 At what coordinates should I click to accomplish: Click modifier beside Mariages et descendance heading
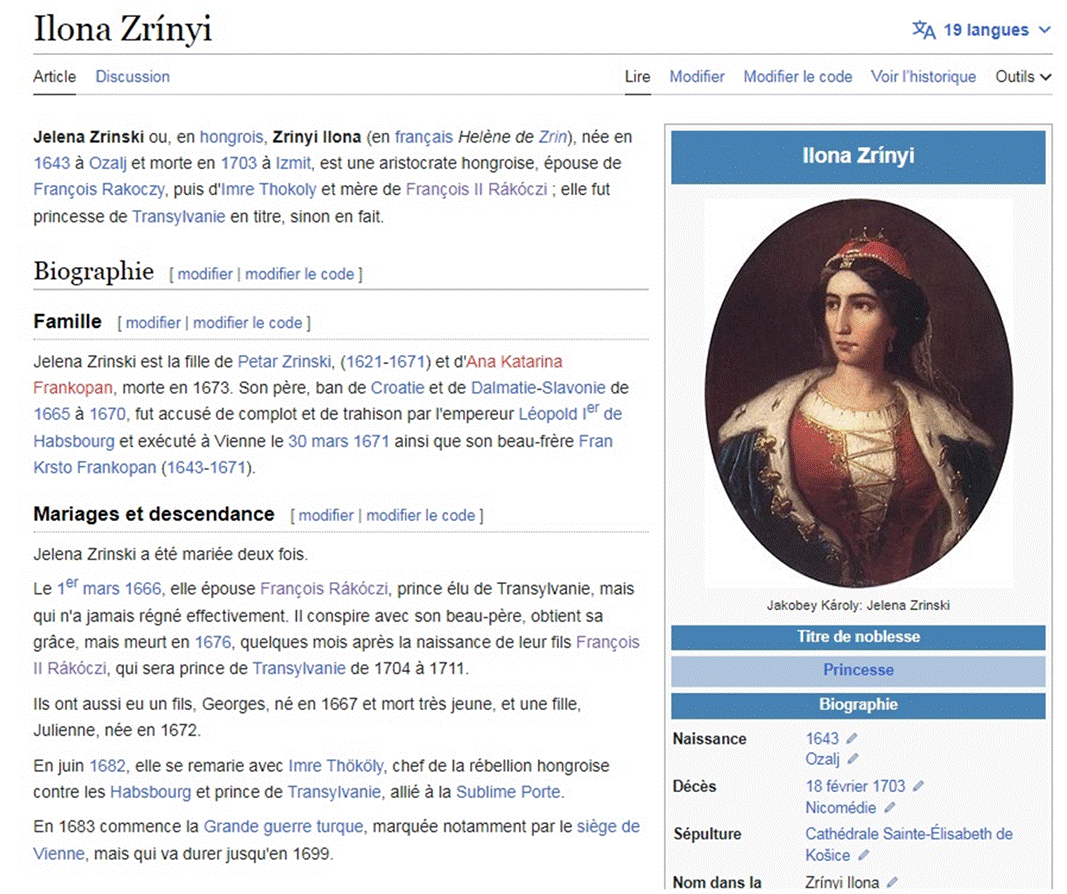click(326, 515)
